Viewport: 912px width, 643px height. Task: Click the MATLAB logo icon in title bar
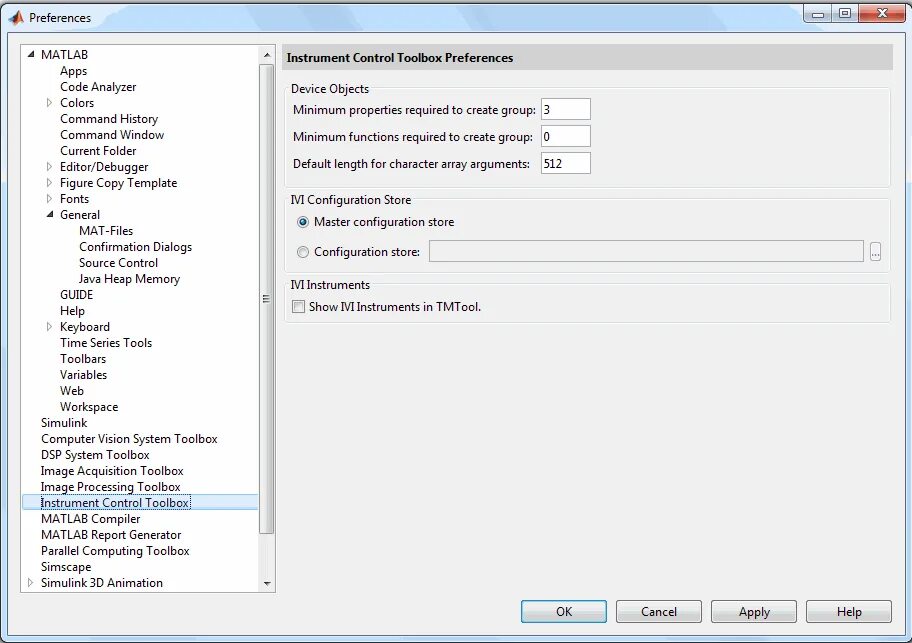click(x=16, y=18)
